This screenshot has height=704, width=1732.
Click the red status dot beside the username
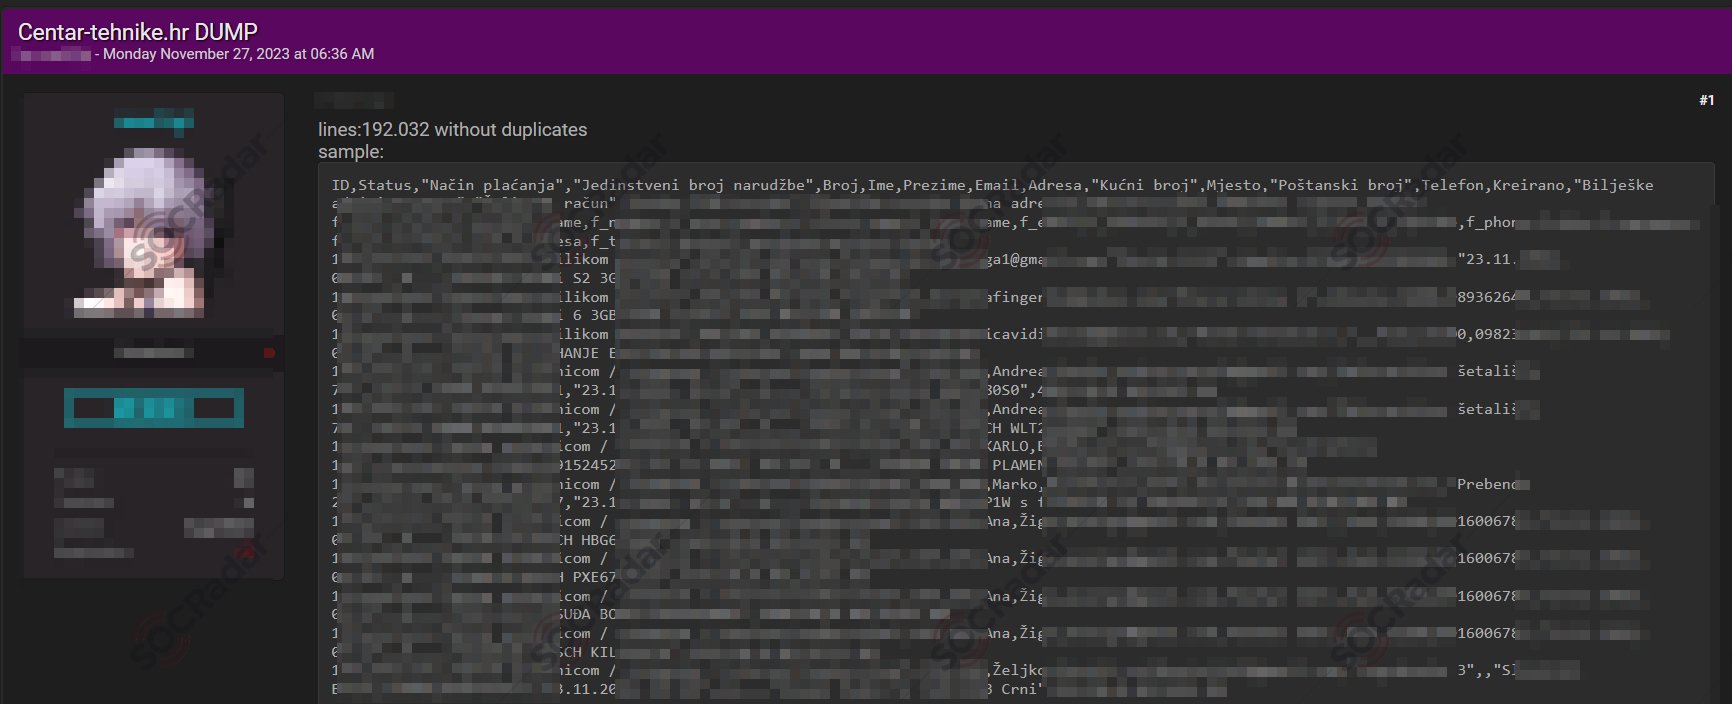269,353
